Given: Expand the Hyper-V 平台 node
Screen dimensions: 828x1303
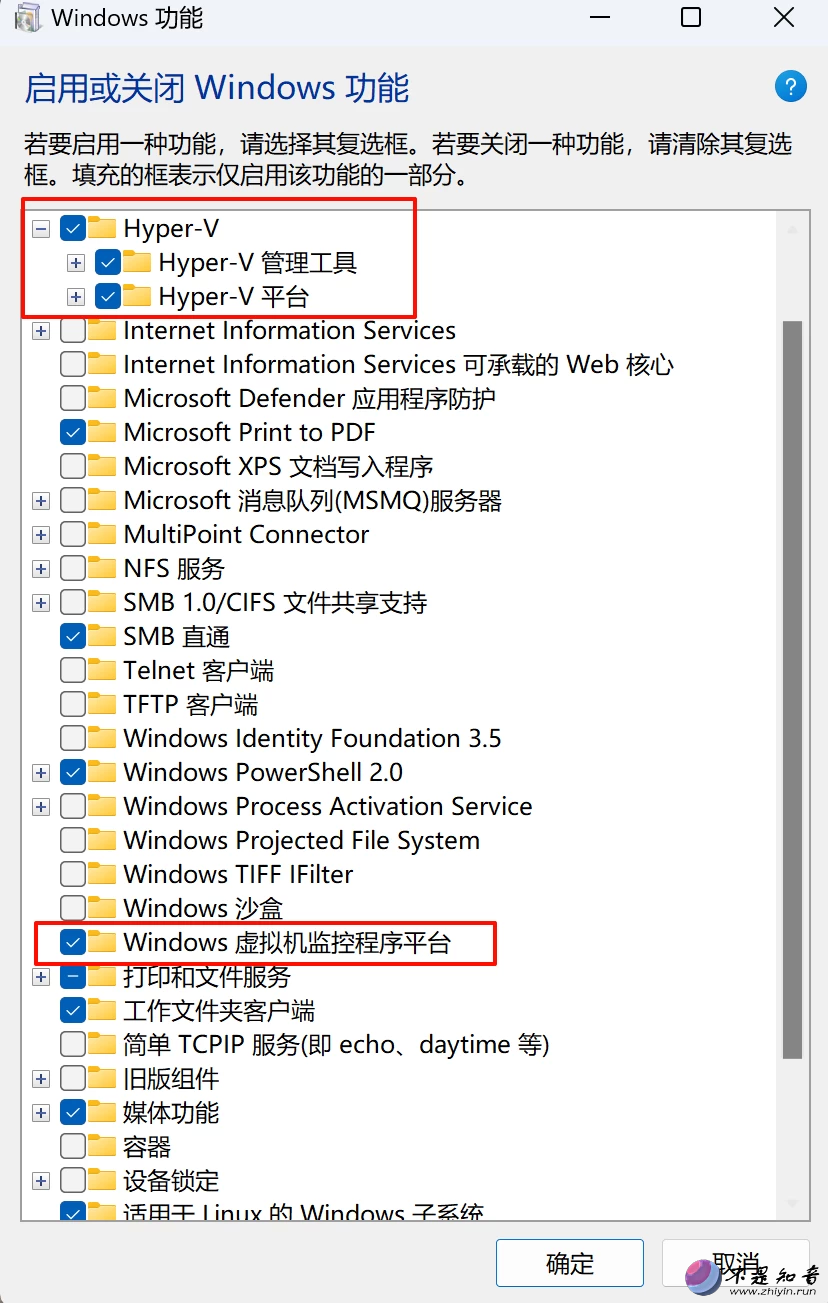Looking at the screenshot, I should [x=75, y=297].
